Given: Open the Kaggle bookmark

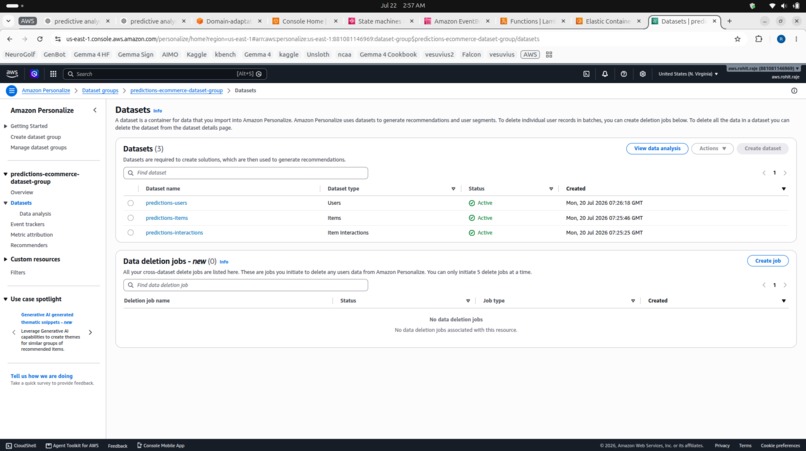Looking at the screenshot, I should [x=196, y=55].
